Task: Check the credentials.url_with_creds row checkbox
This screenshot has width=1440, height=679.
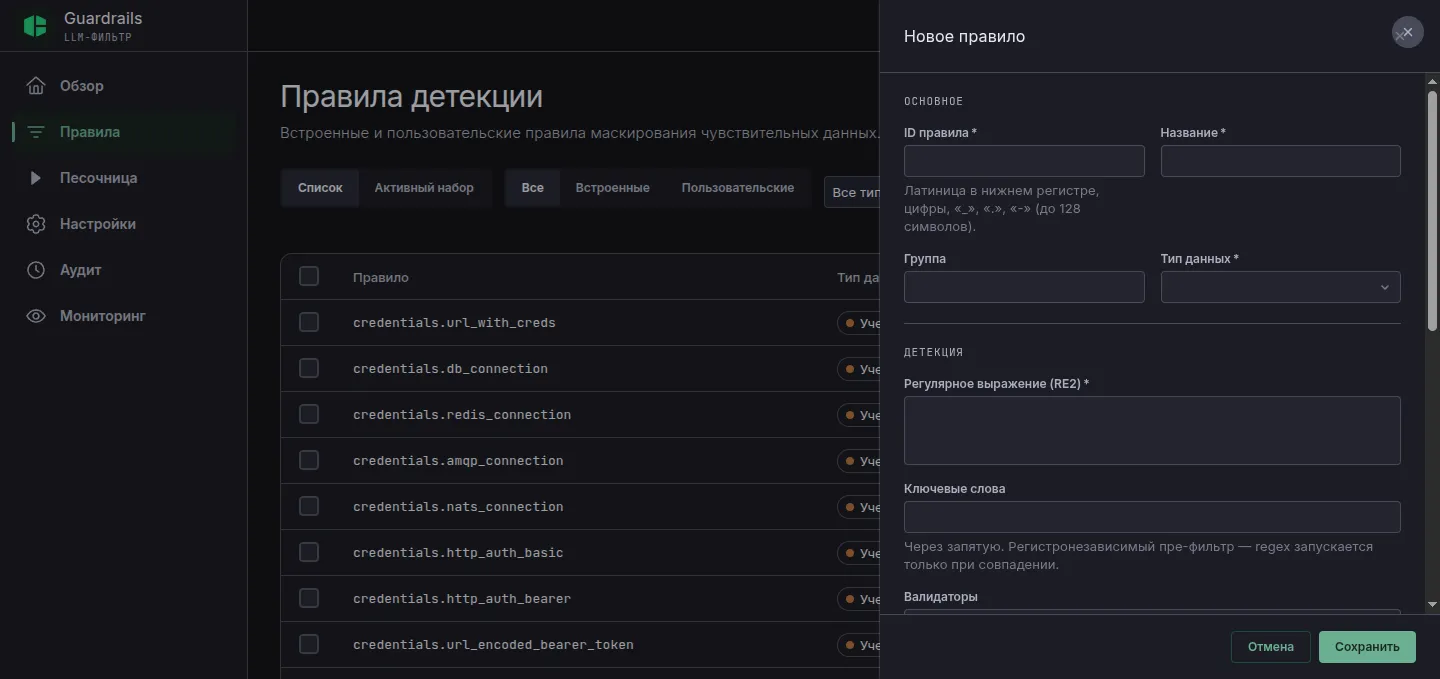Action: tap(309, 322)
